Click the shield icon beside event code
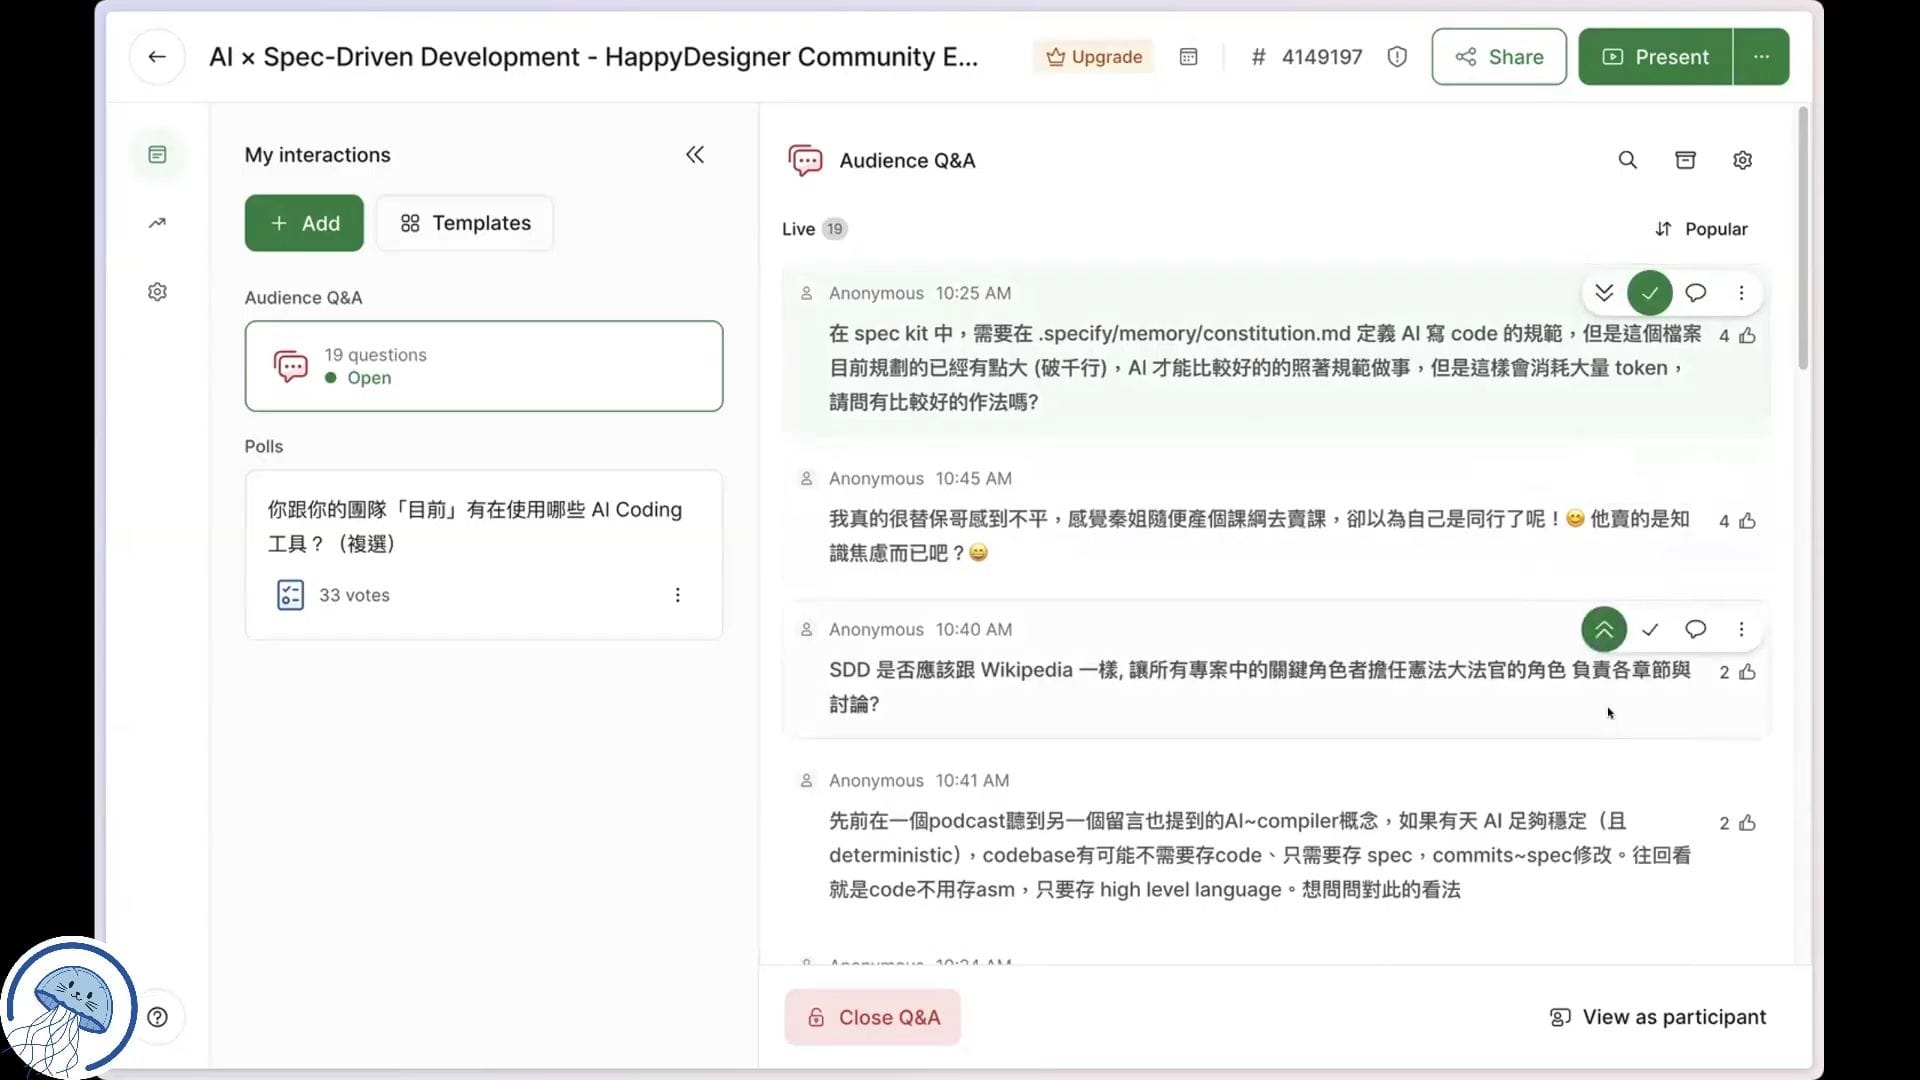The image size is (1920, 1080). click(x=1397, y=57)
